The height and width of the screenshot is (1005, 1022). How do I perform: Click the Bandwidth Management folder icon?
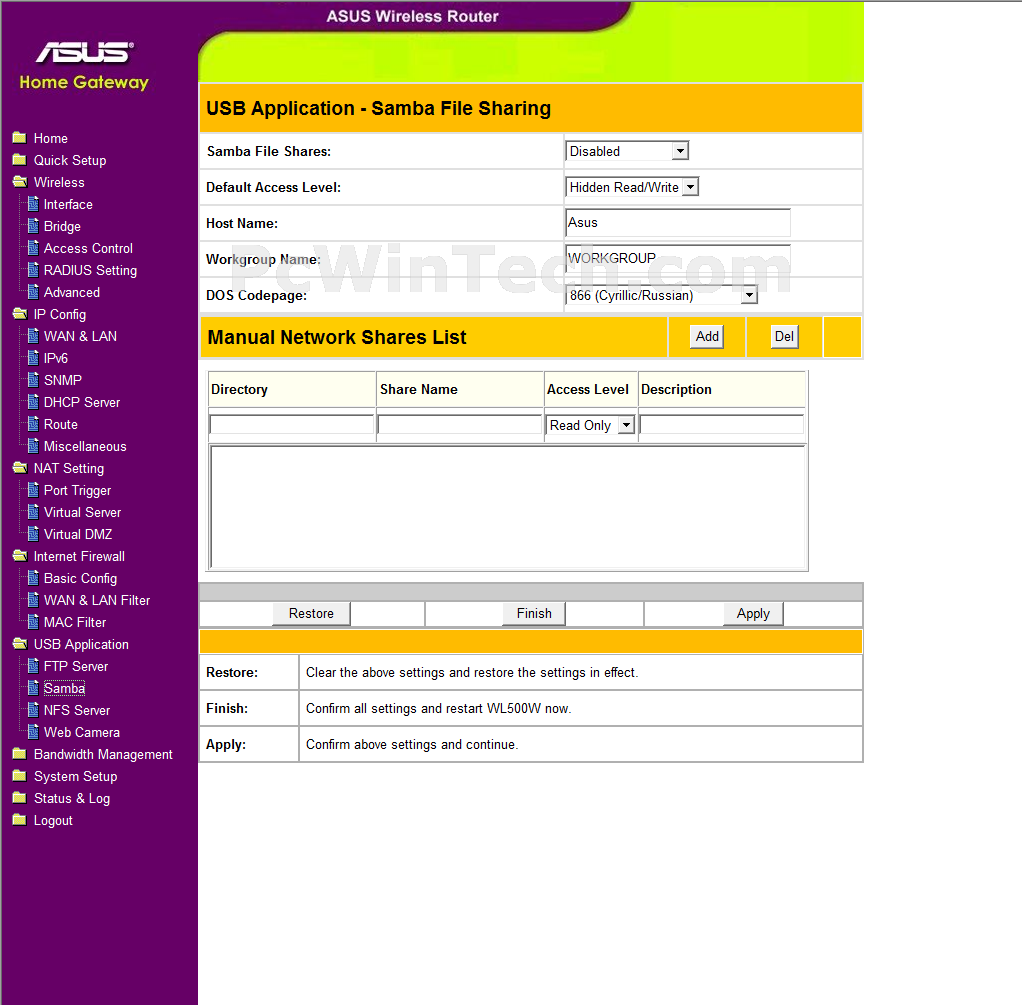[x=20, y=754]
